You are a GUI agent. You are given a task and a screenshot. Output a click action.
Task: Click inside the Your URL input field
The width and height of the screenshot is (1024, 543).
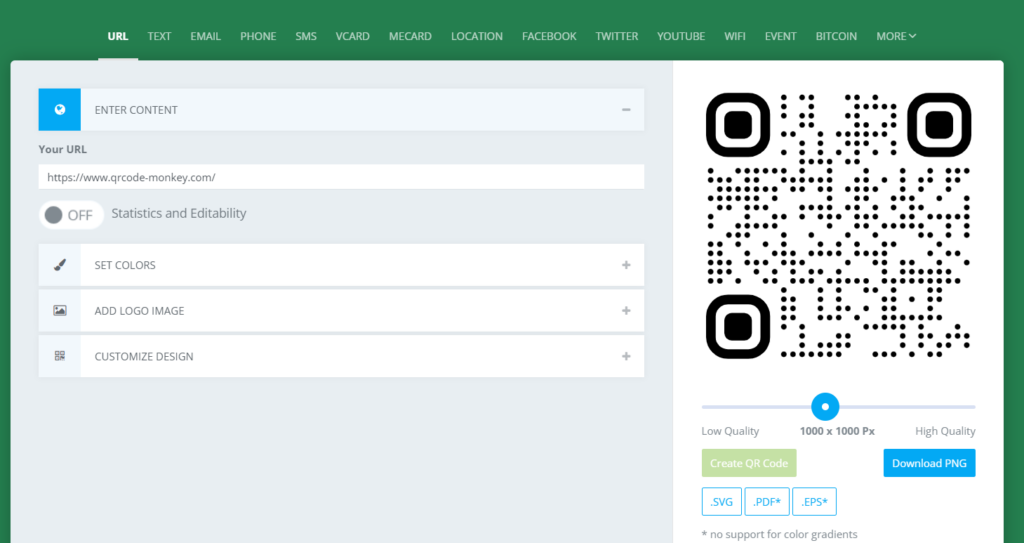pos(341,177)
